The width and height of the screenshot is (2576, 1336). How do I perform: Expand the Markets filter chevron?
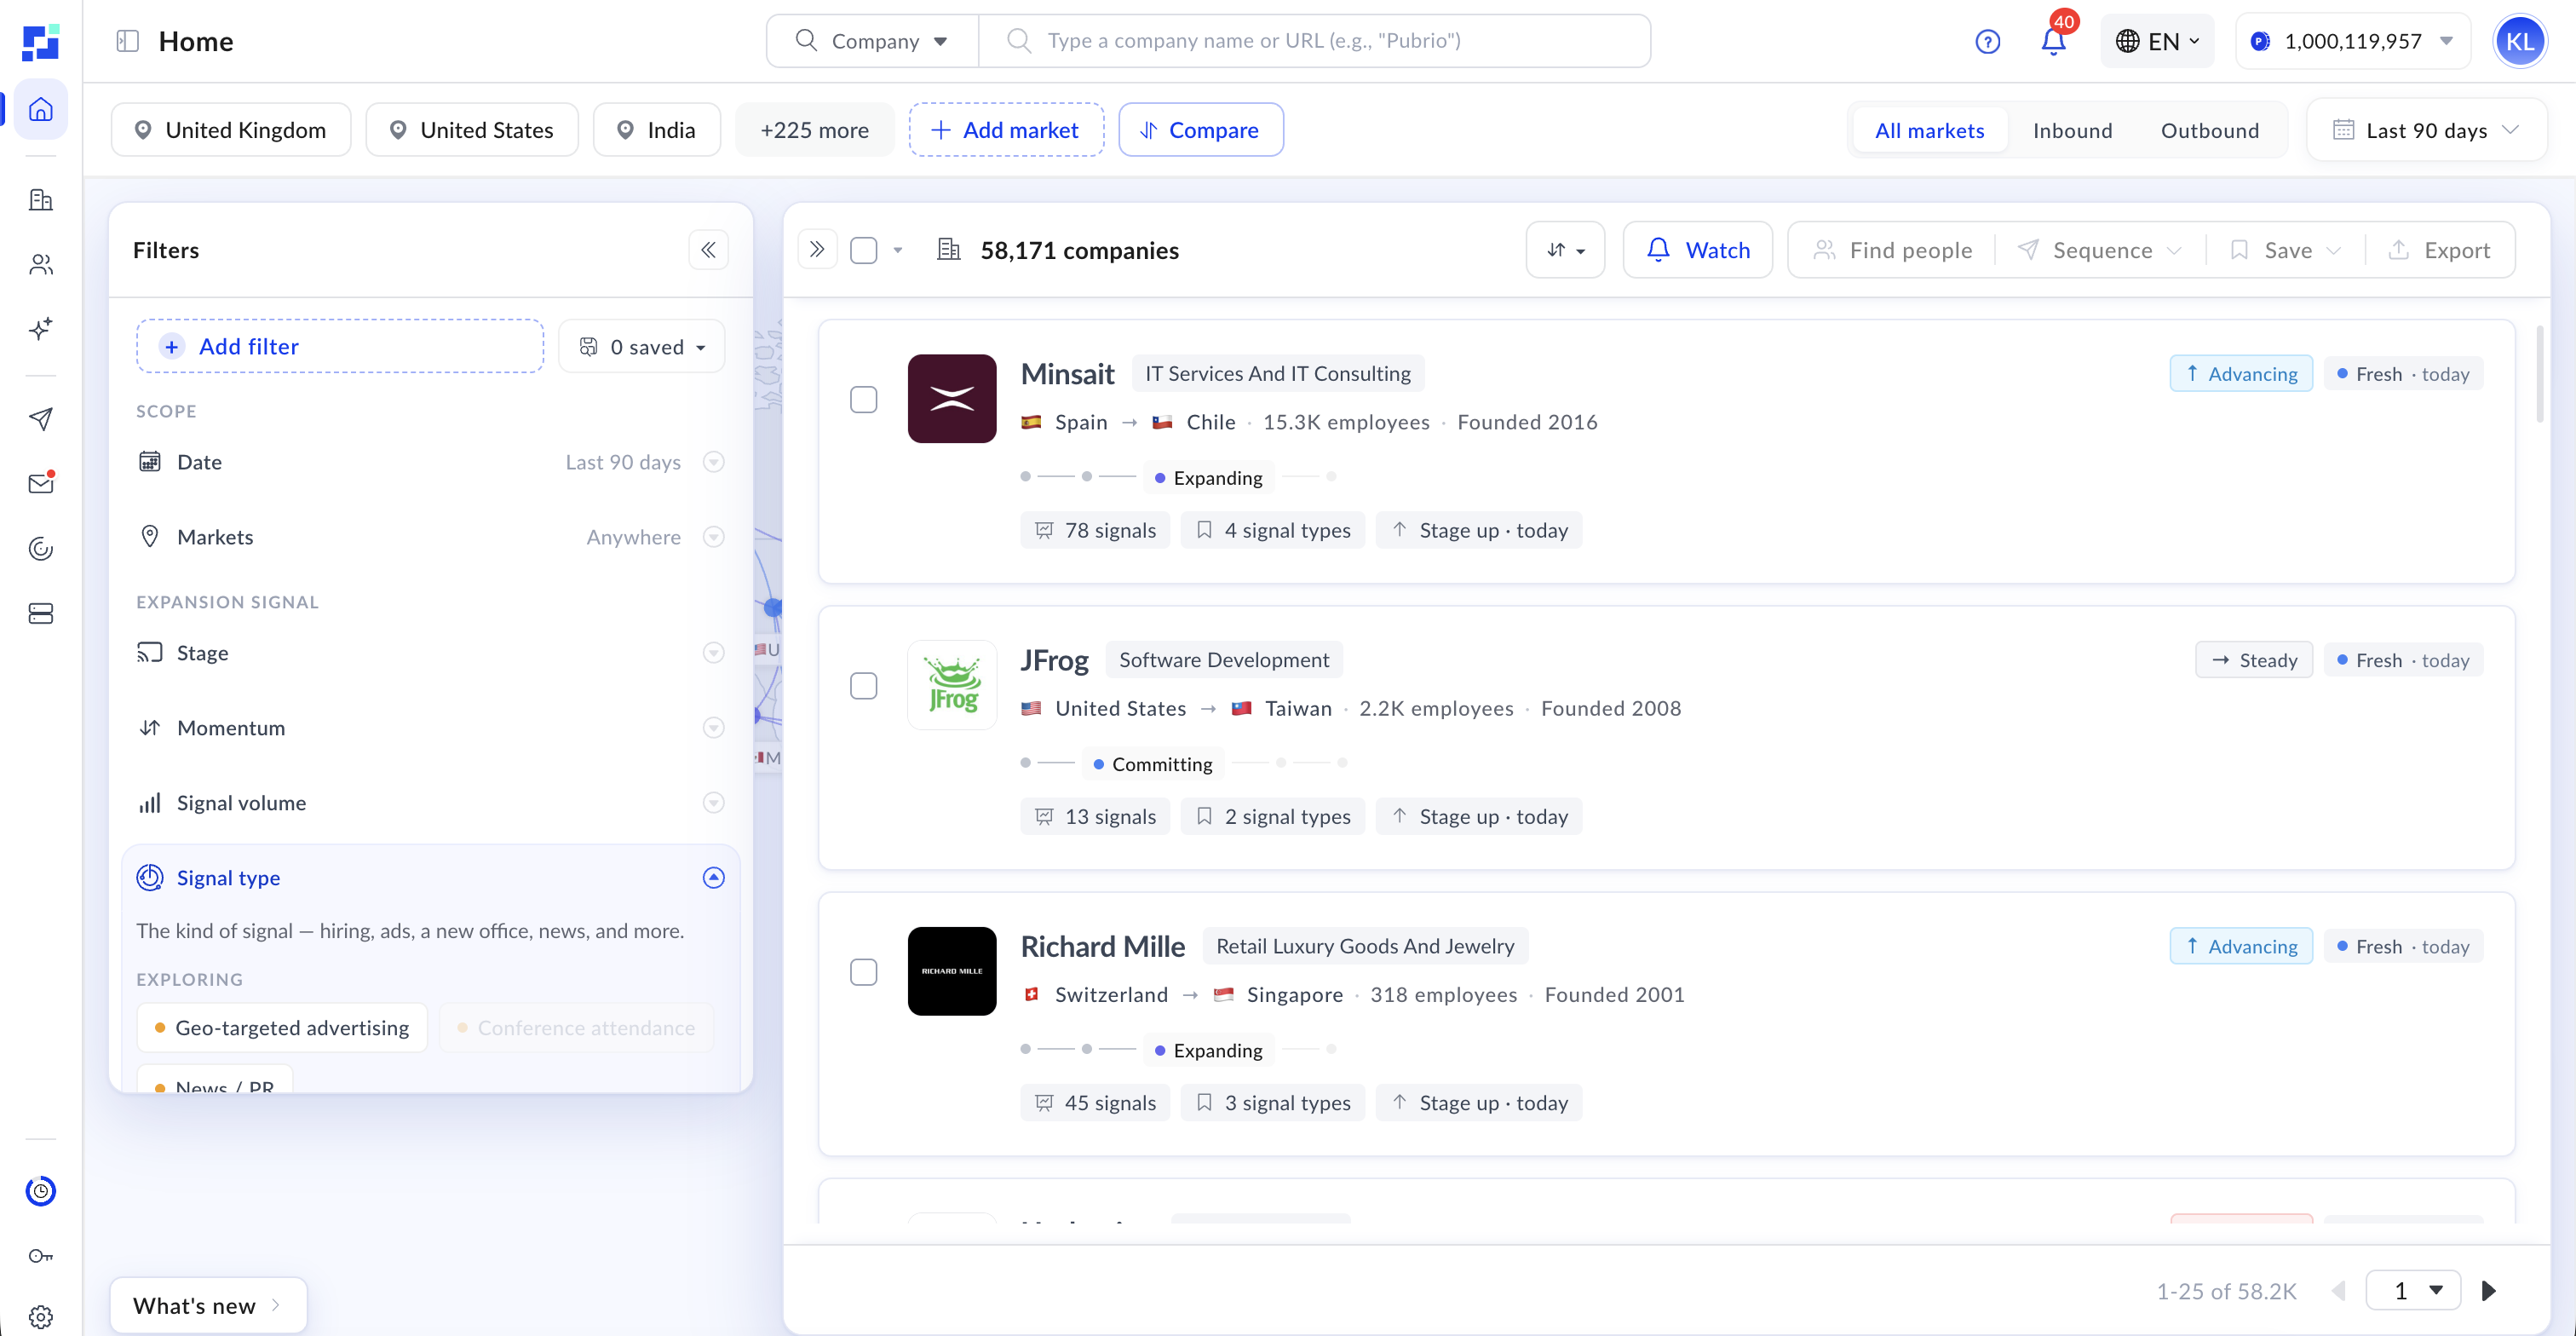714,537
